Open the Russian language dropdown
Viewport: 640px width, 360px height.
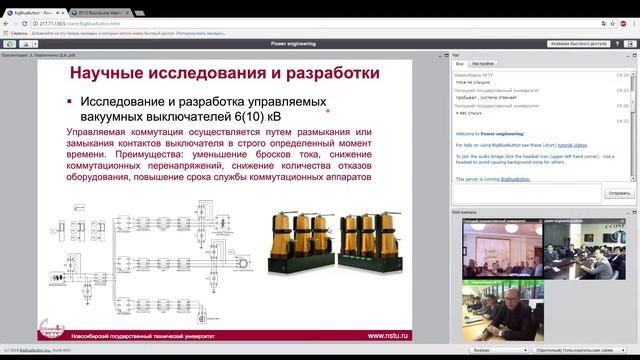click(x=499, y=350)
